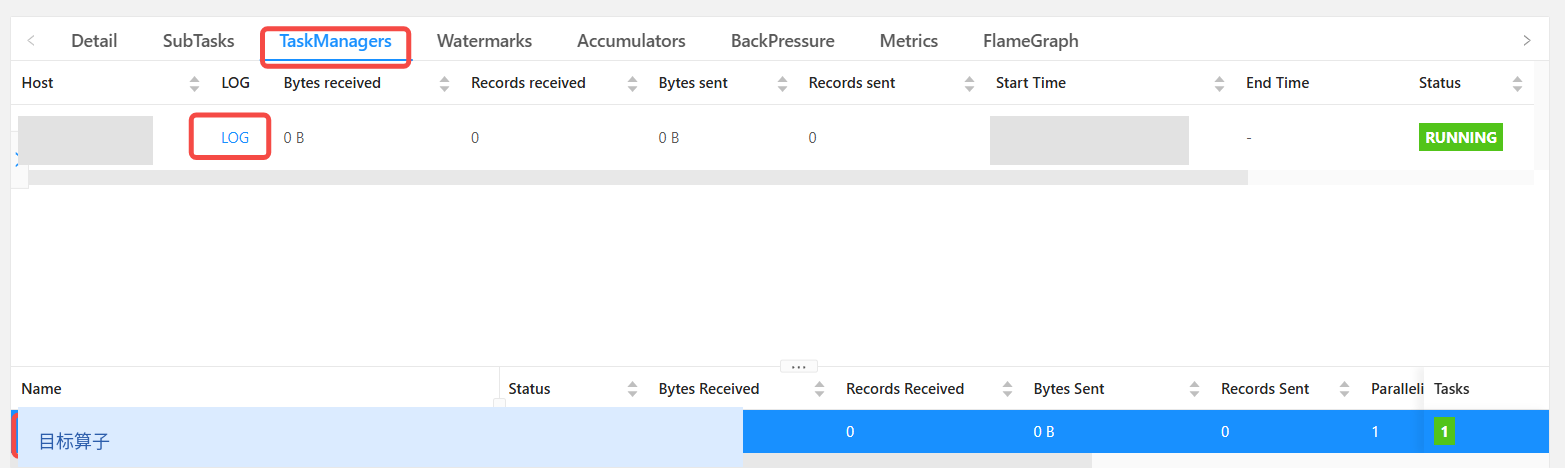
Task: Open the BackPressure tab
Action: point(782,41)
